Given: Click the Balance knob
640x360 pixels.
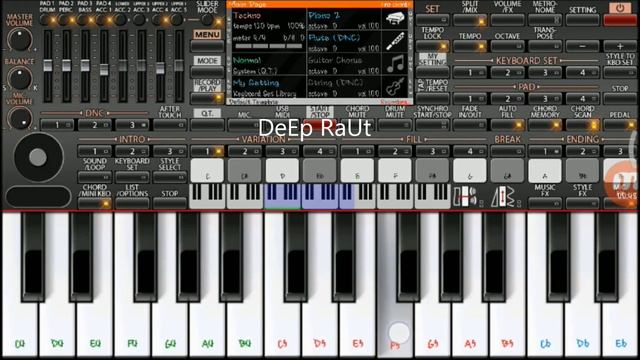Looking at the screenshot, I should [19, 78].
